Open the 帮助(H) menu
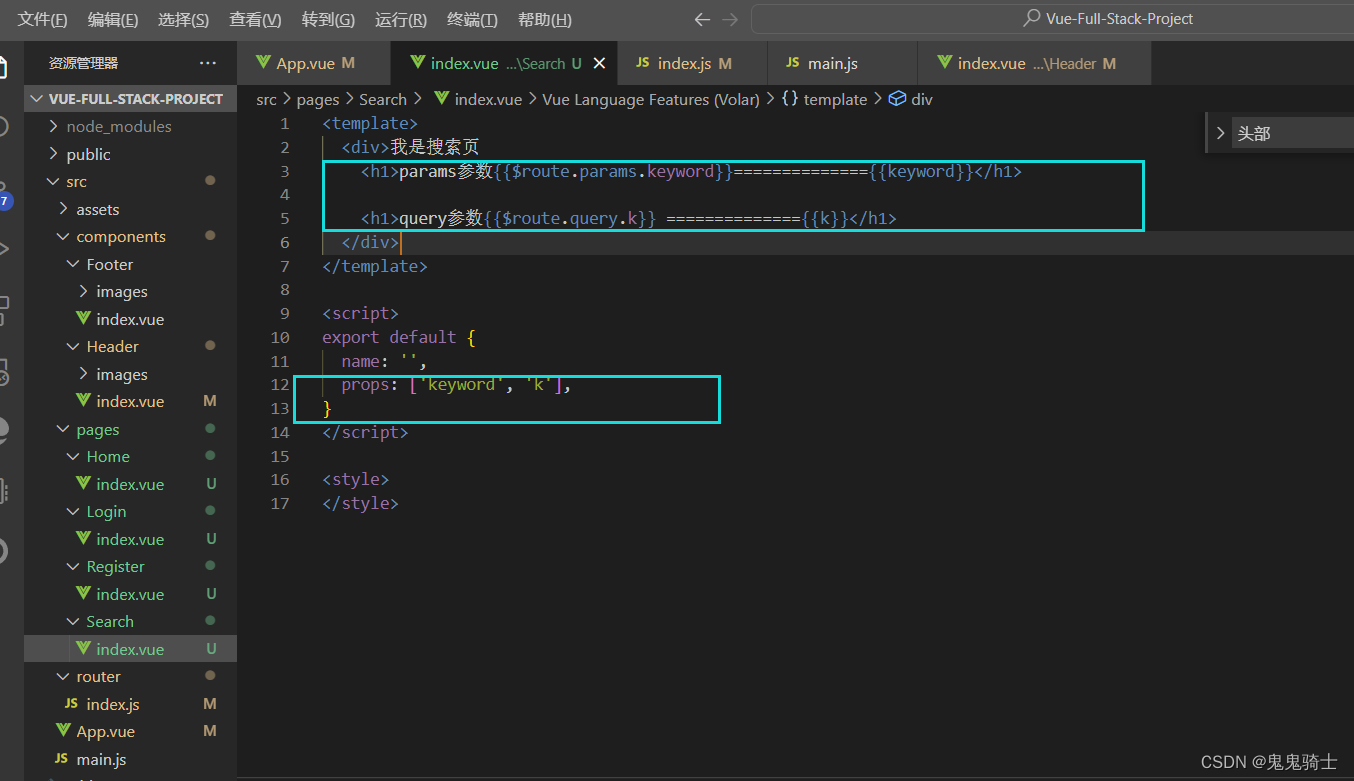Viewport: 1354px width, 781px height. (545, 19)
